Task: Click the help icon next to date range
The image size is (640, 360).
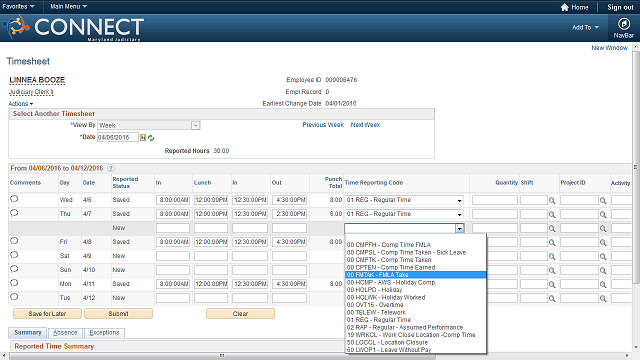Action: tap(111, 168)
